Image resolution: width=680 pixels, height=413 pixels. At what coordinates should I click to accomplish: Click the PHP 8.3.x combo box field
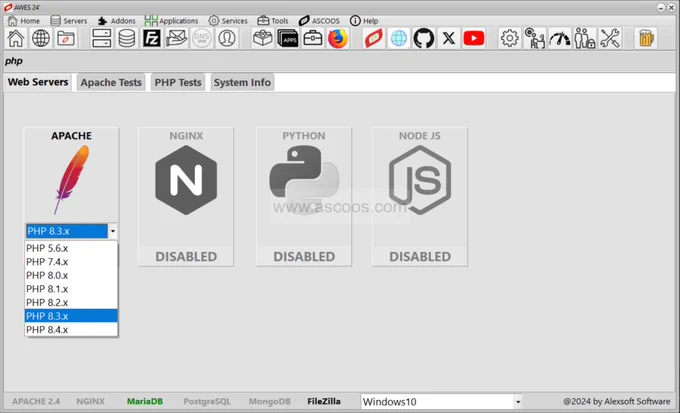click(x=72, y=231)
